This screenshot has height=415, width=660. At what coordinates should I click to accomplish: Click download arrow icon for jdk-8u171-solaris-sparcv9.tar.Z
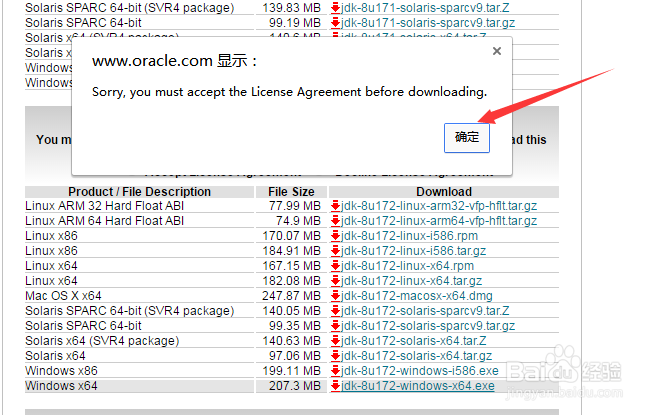click(x=335, y=8)
